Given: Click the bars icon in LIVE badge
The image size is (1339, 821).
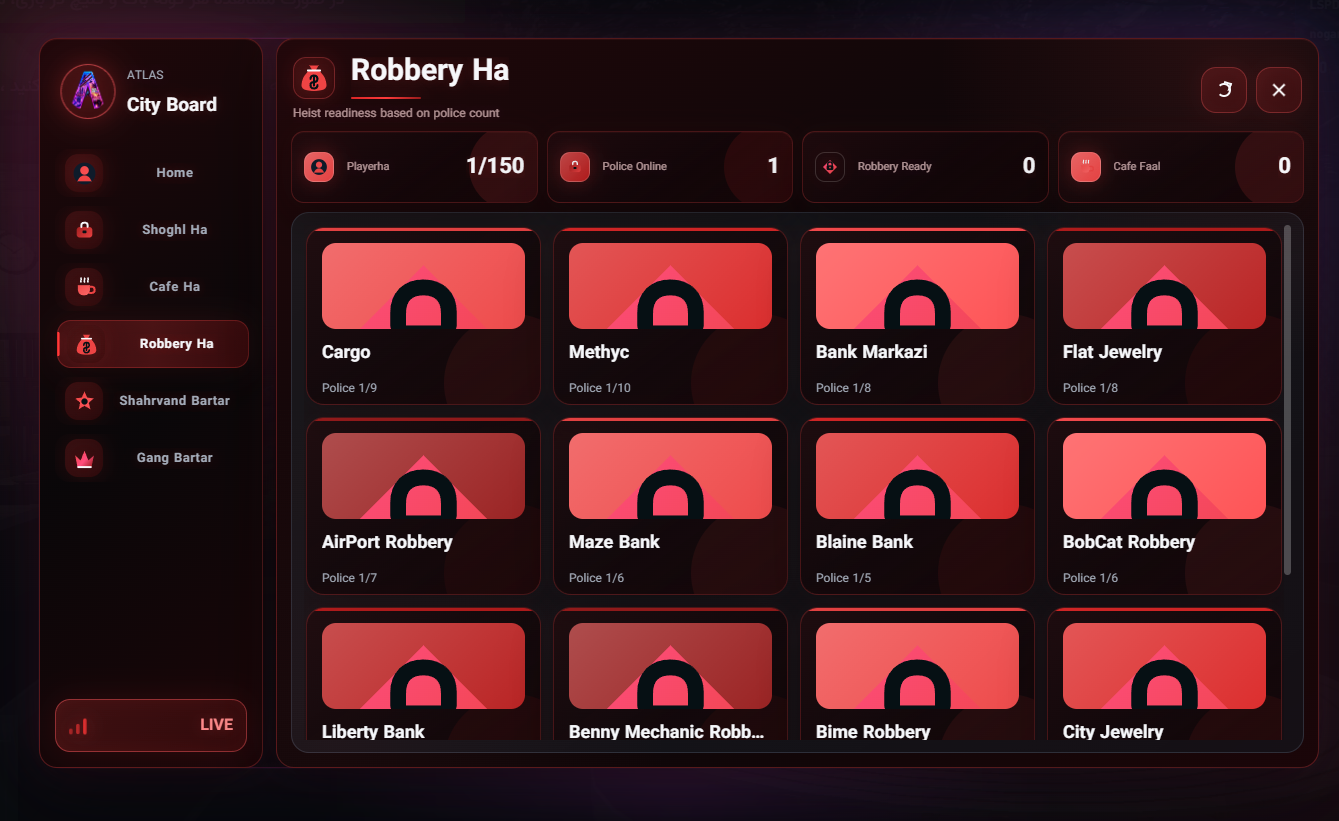Looking at the screenshot, I should point(78,726).
